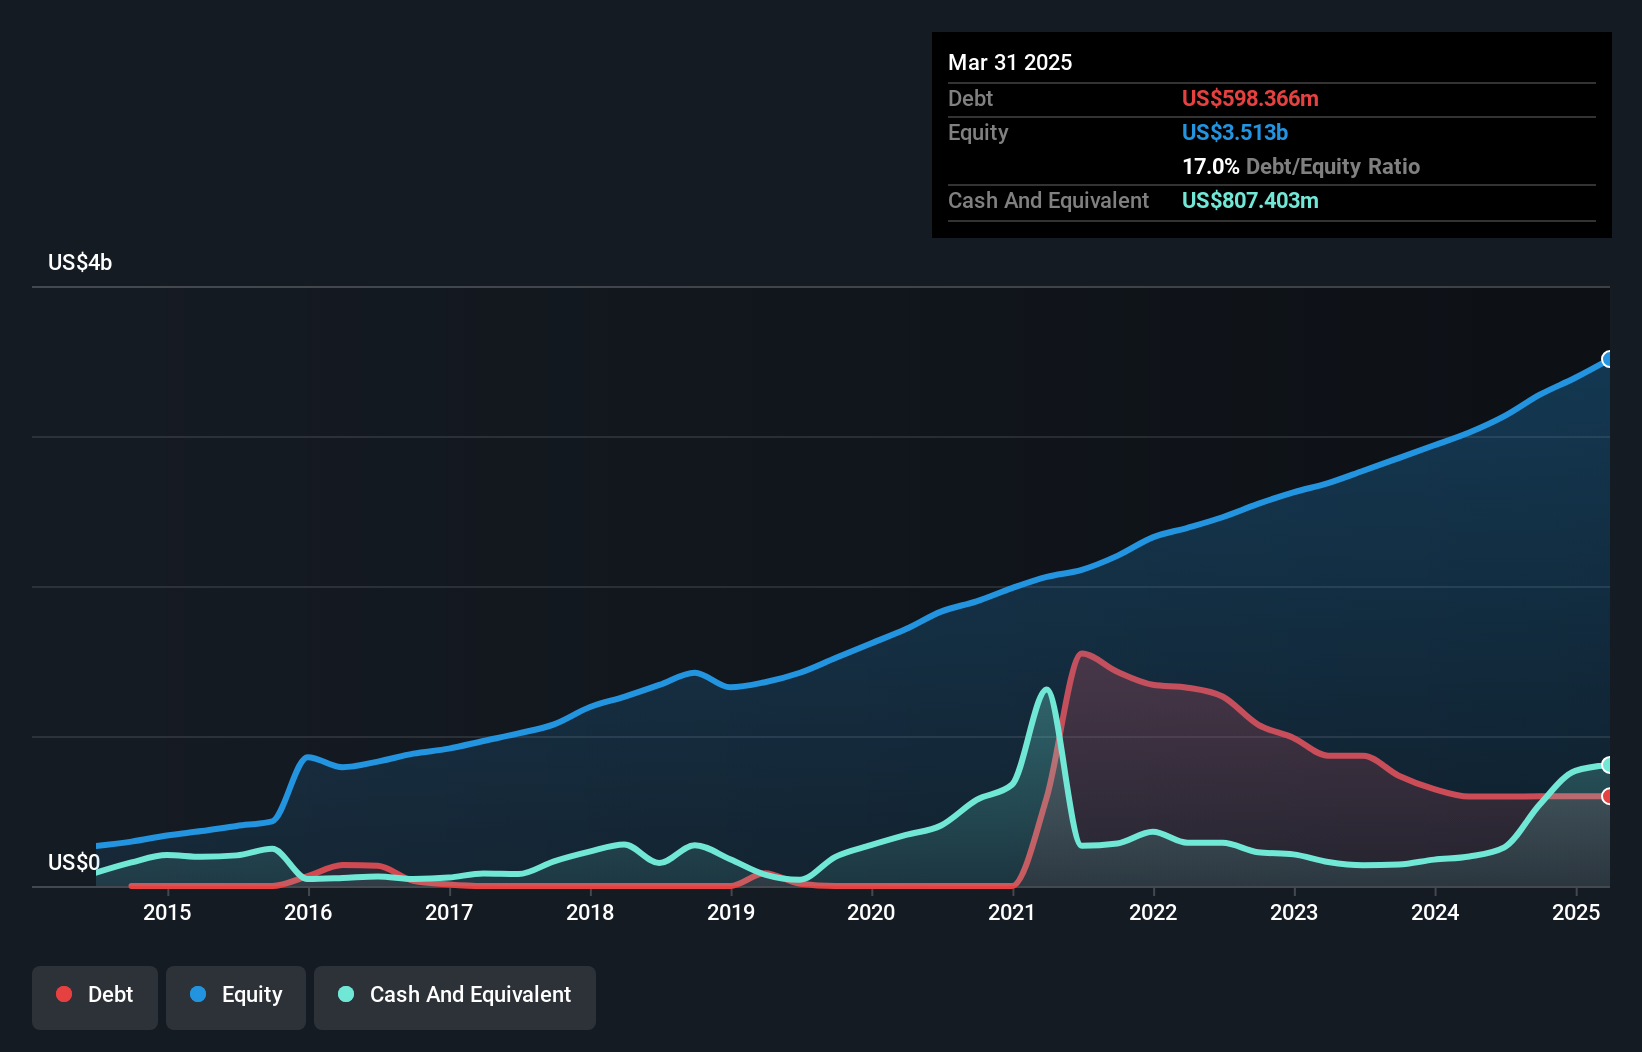Click the teal Cash And Equivalent legend dot
Viewport: 1642px width, 1052px height.
pyautogui.click(x=346, y=994)
